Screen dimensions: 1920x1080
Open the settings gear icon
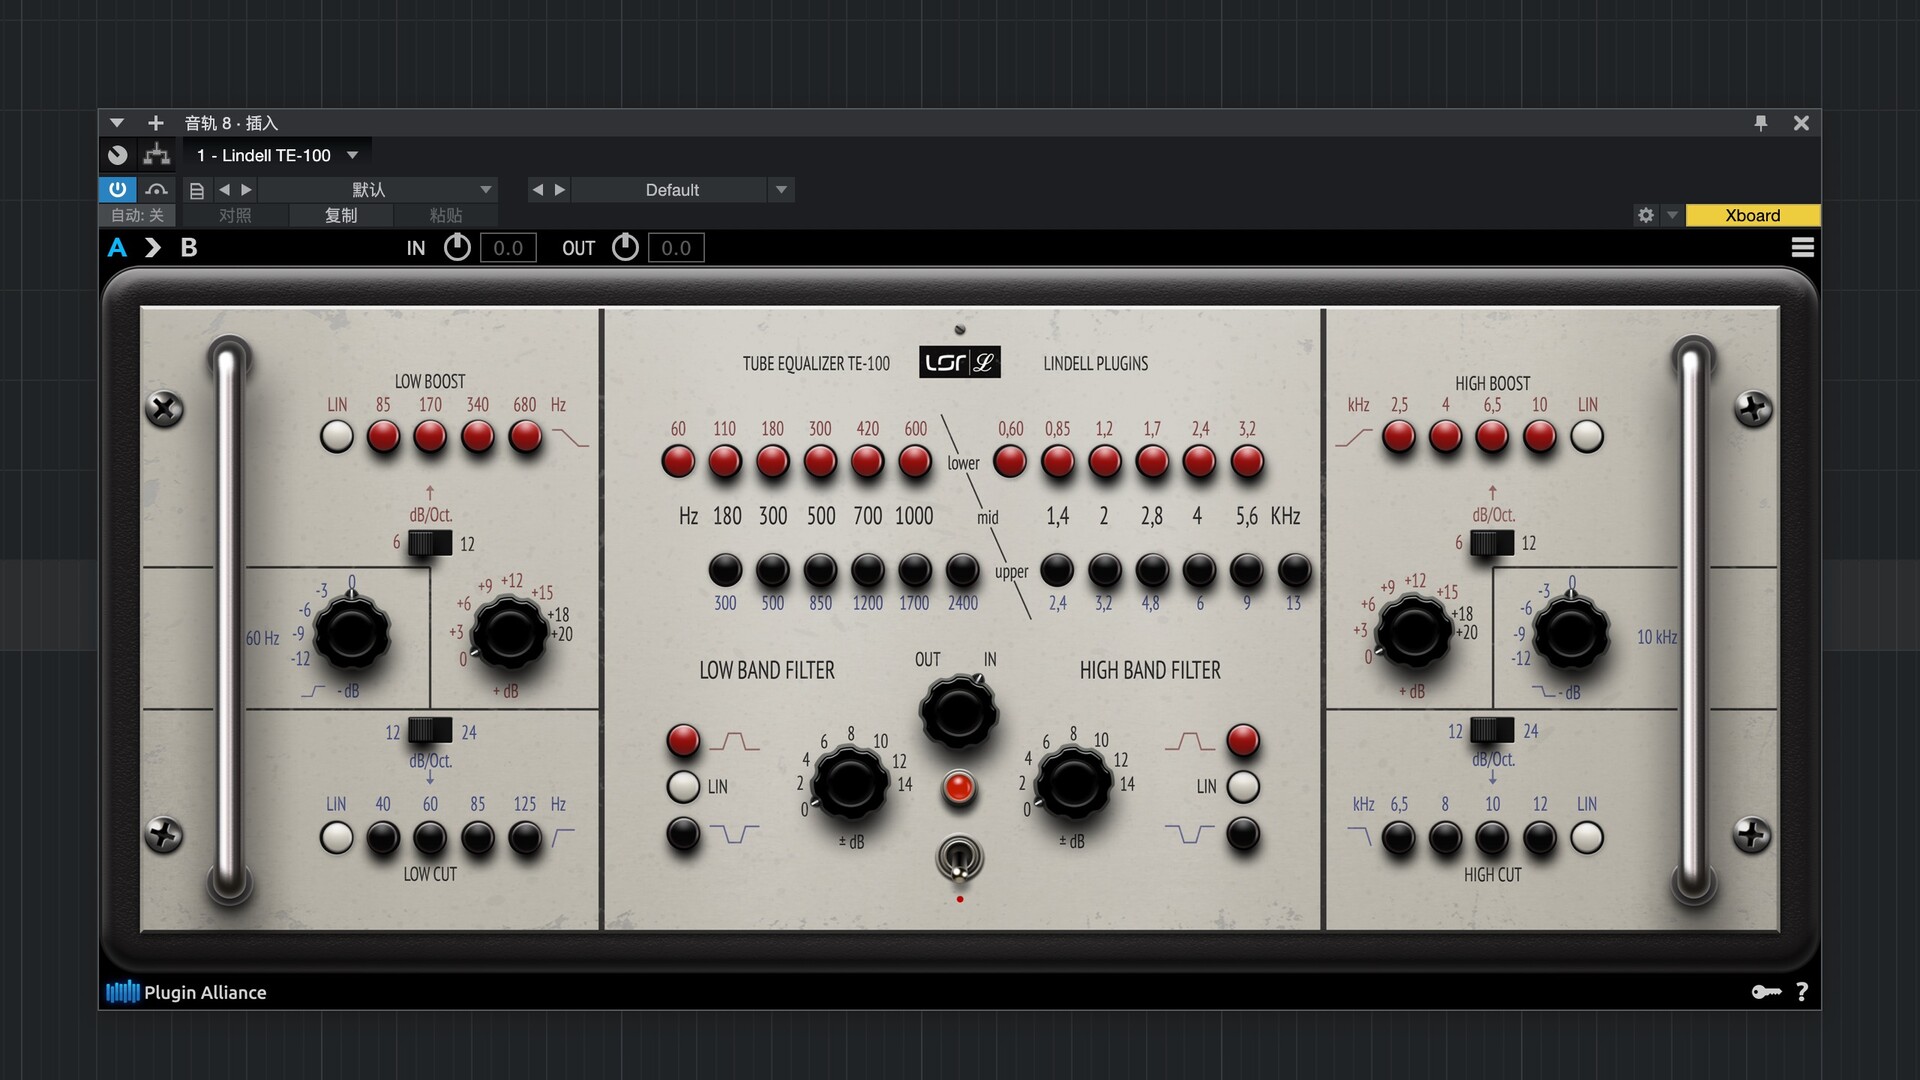(x=1645, y=215)
